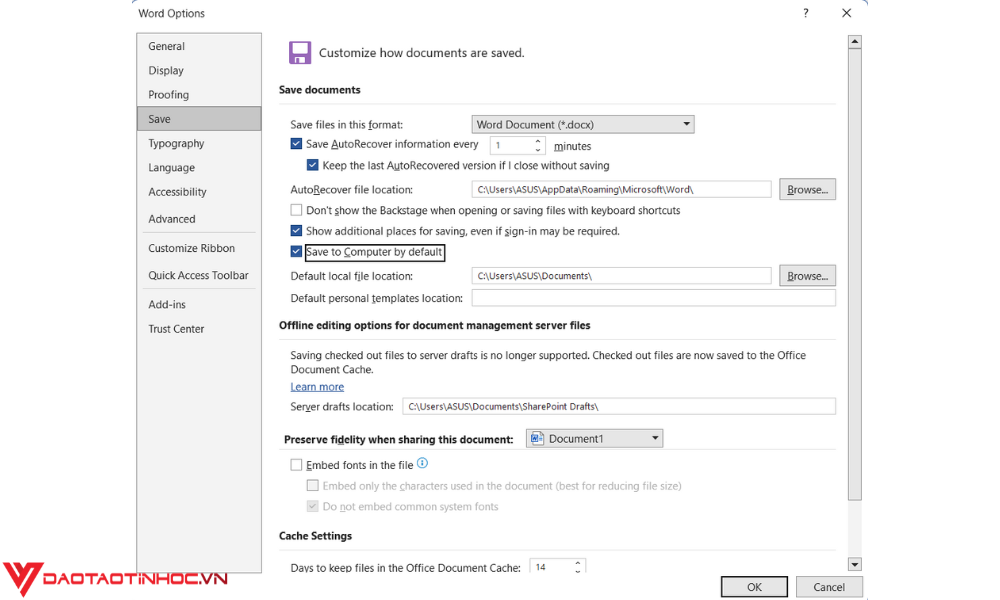Click Browse next to AutoRecover file location
The height and width of the screenshot is (600, 1000).
click(806, 189)
